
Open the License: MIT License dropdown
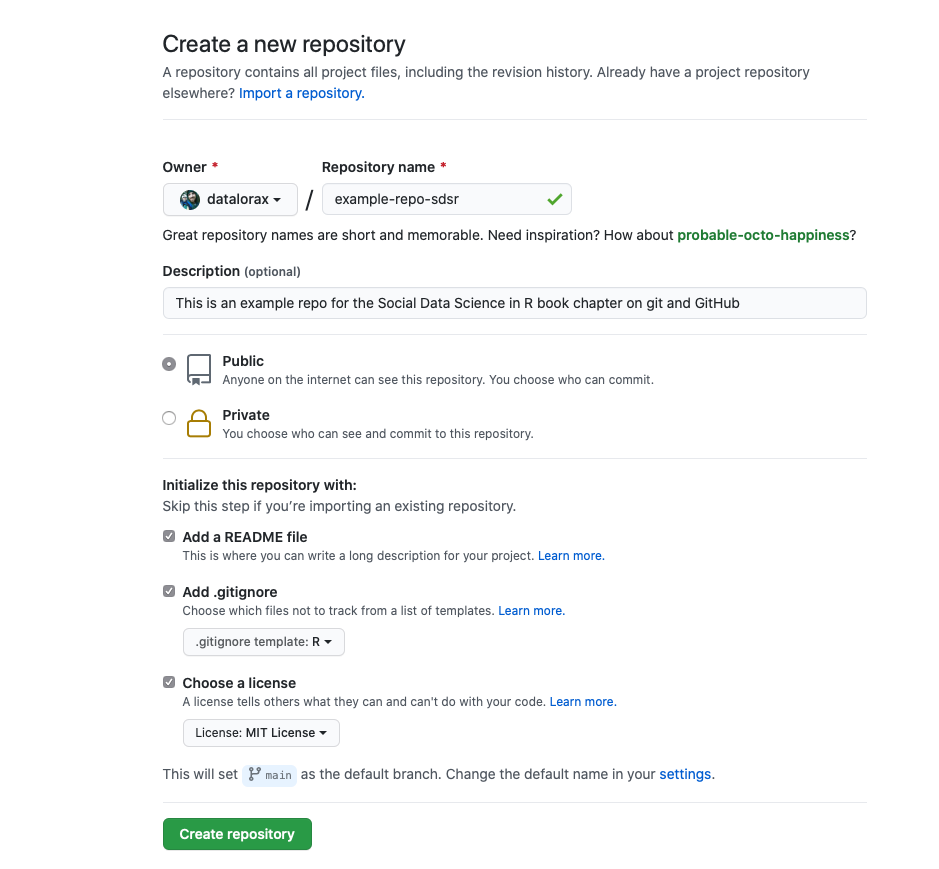pyautogui.click(x=261, y=732)
